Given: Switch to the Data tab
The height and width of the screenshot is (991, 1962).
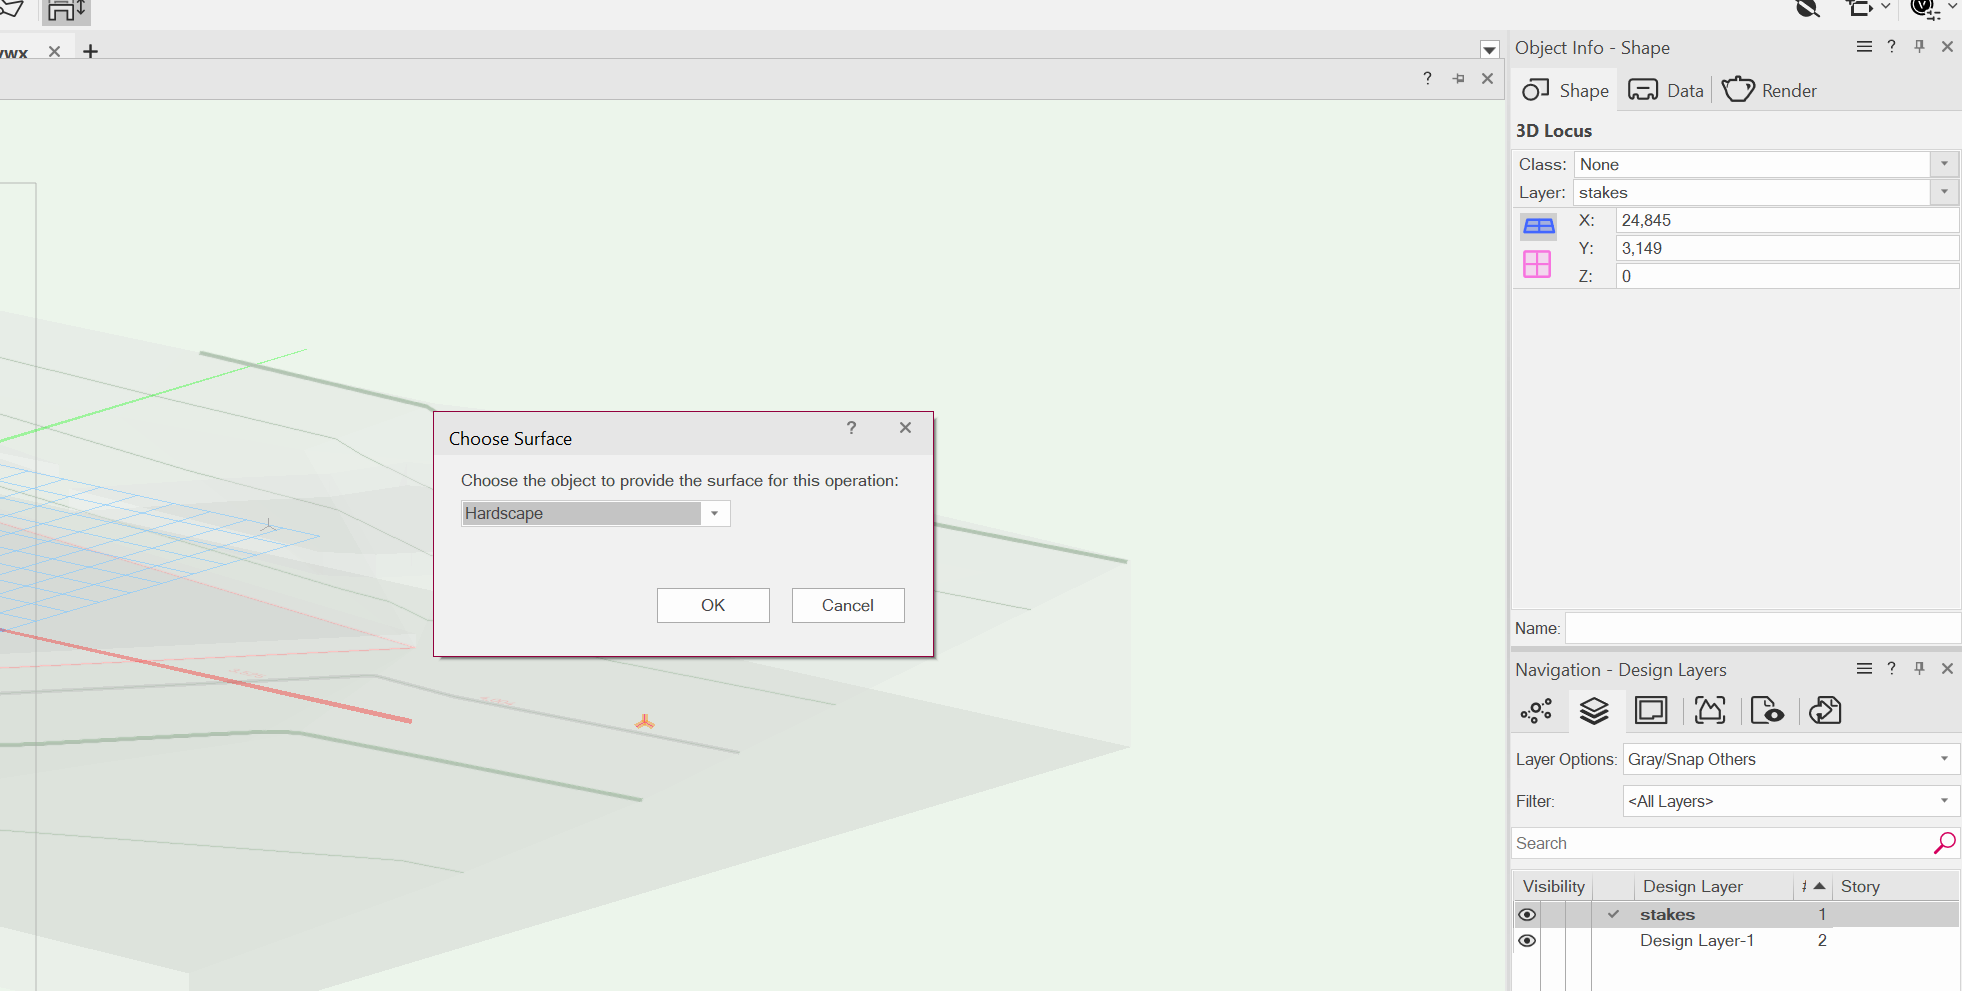Looking at the screenshot, I should (1666, 91).
